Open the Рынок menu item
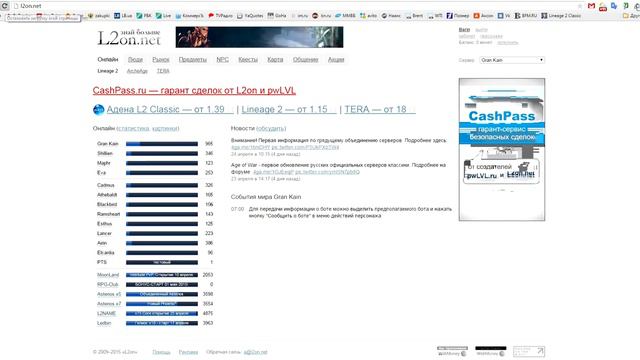The height and width of the screenshot is (360, 640). tap(161, 60)
